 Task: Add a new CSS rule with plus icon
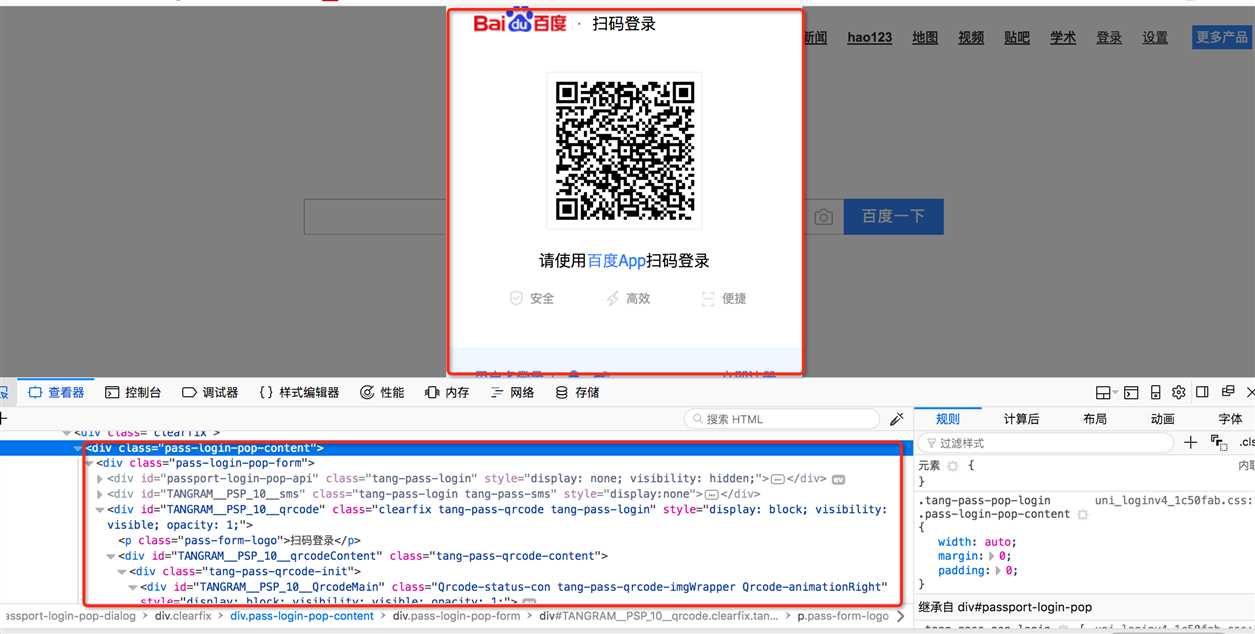tap(1190, 442)
